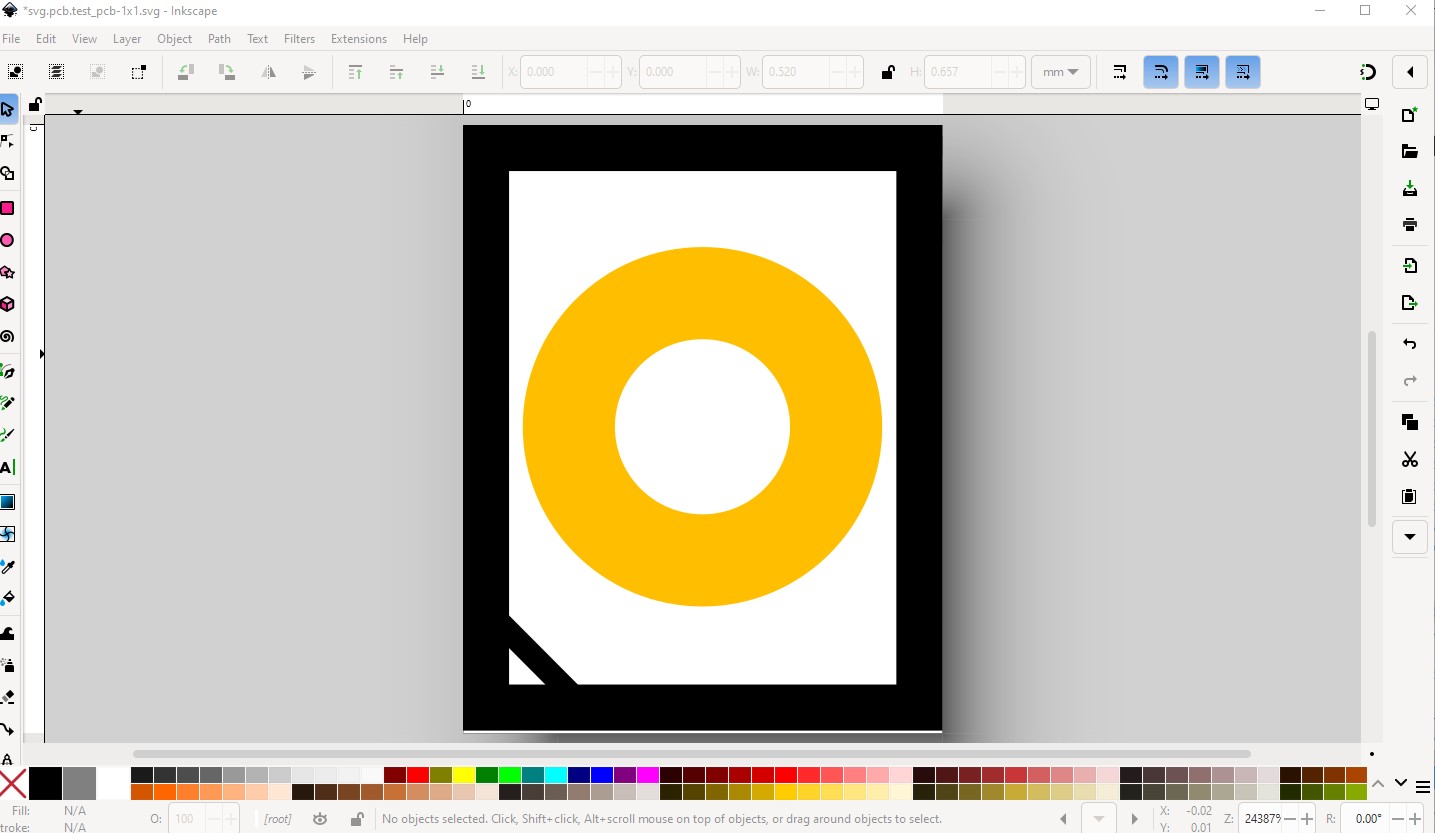
Task: Click the Print document button
Action: click(x=1410, y=224)
